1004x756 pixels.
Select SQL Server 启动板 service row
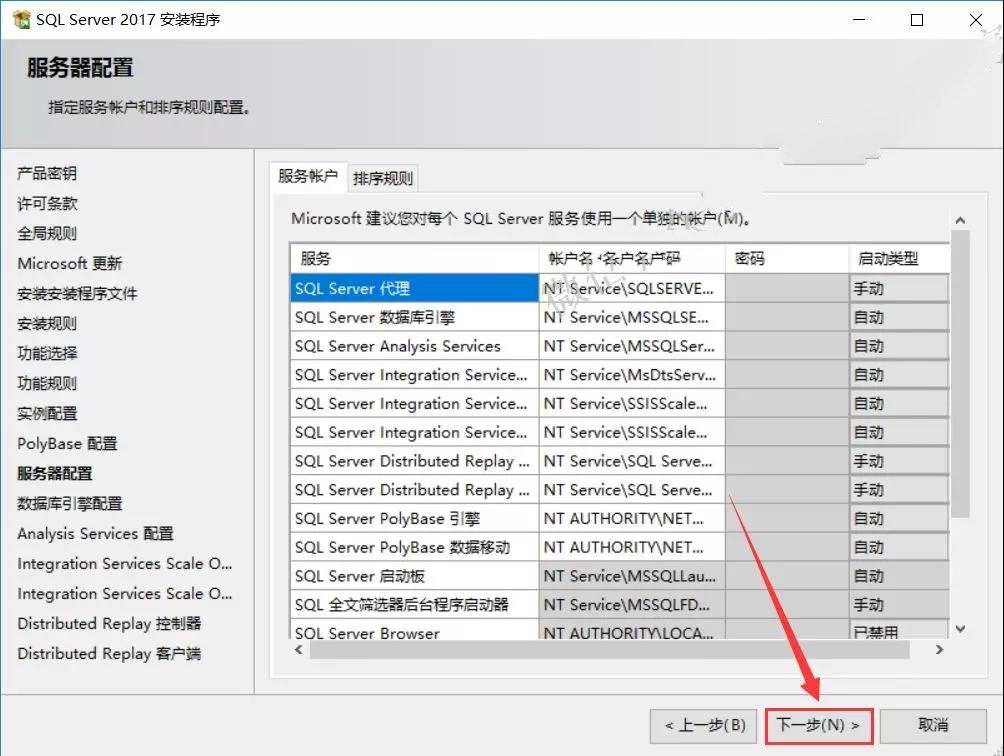[x=414, y=576]
